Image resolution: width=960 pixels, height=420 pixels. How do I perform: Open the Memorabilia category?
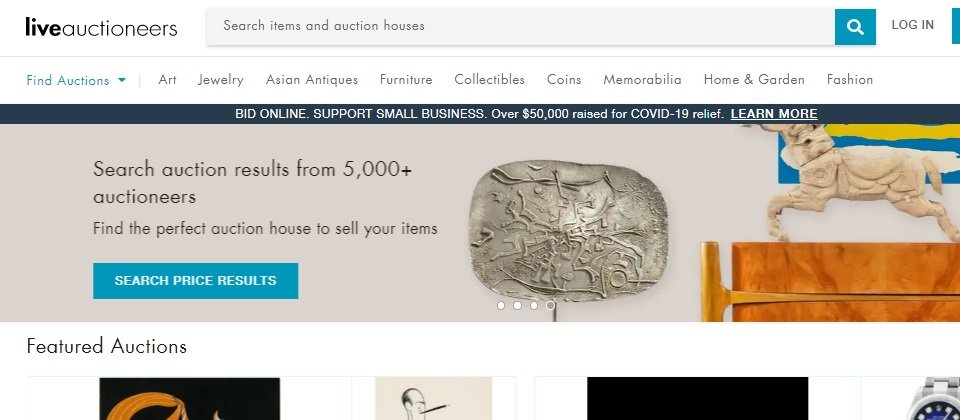[642, 80]
